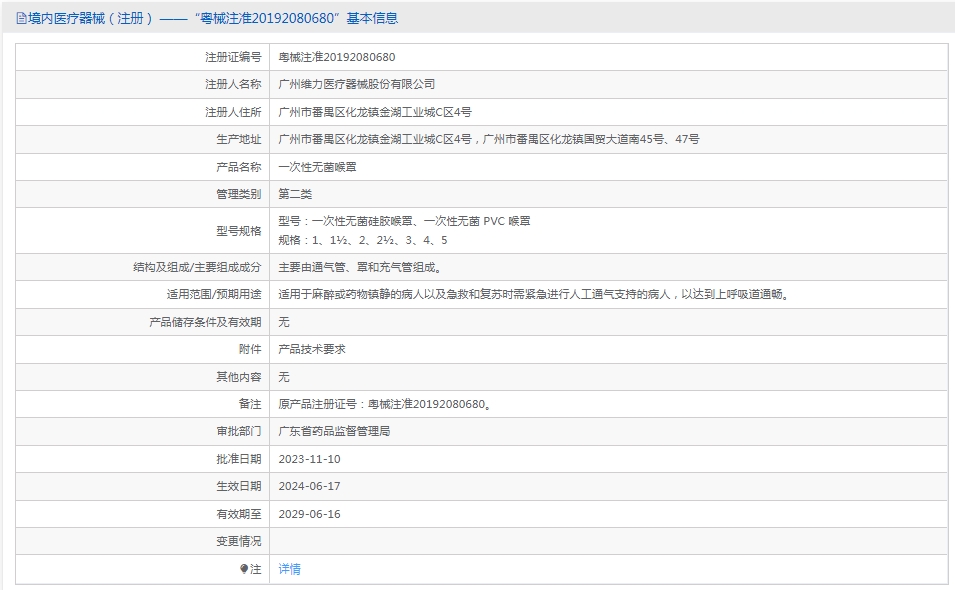The width and height of the screenshot is (955, 590).
Task: Click the 适用范围/预期用途 description text
Action: tap(534, 295)
